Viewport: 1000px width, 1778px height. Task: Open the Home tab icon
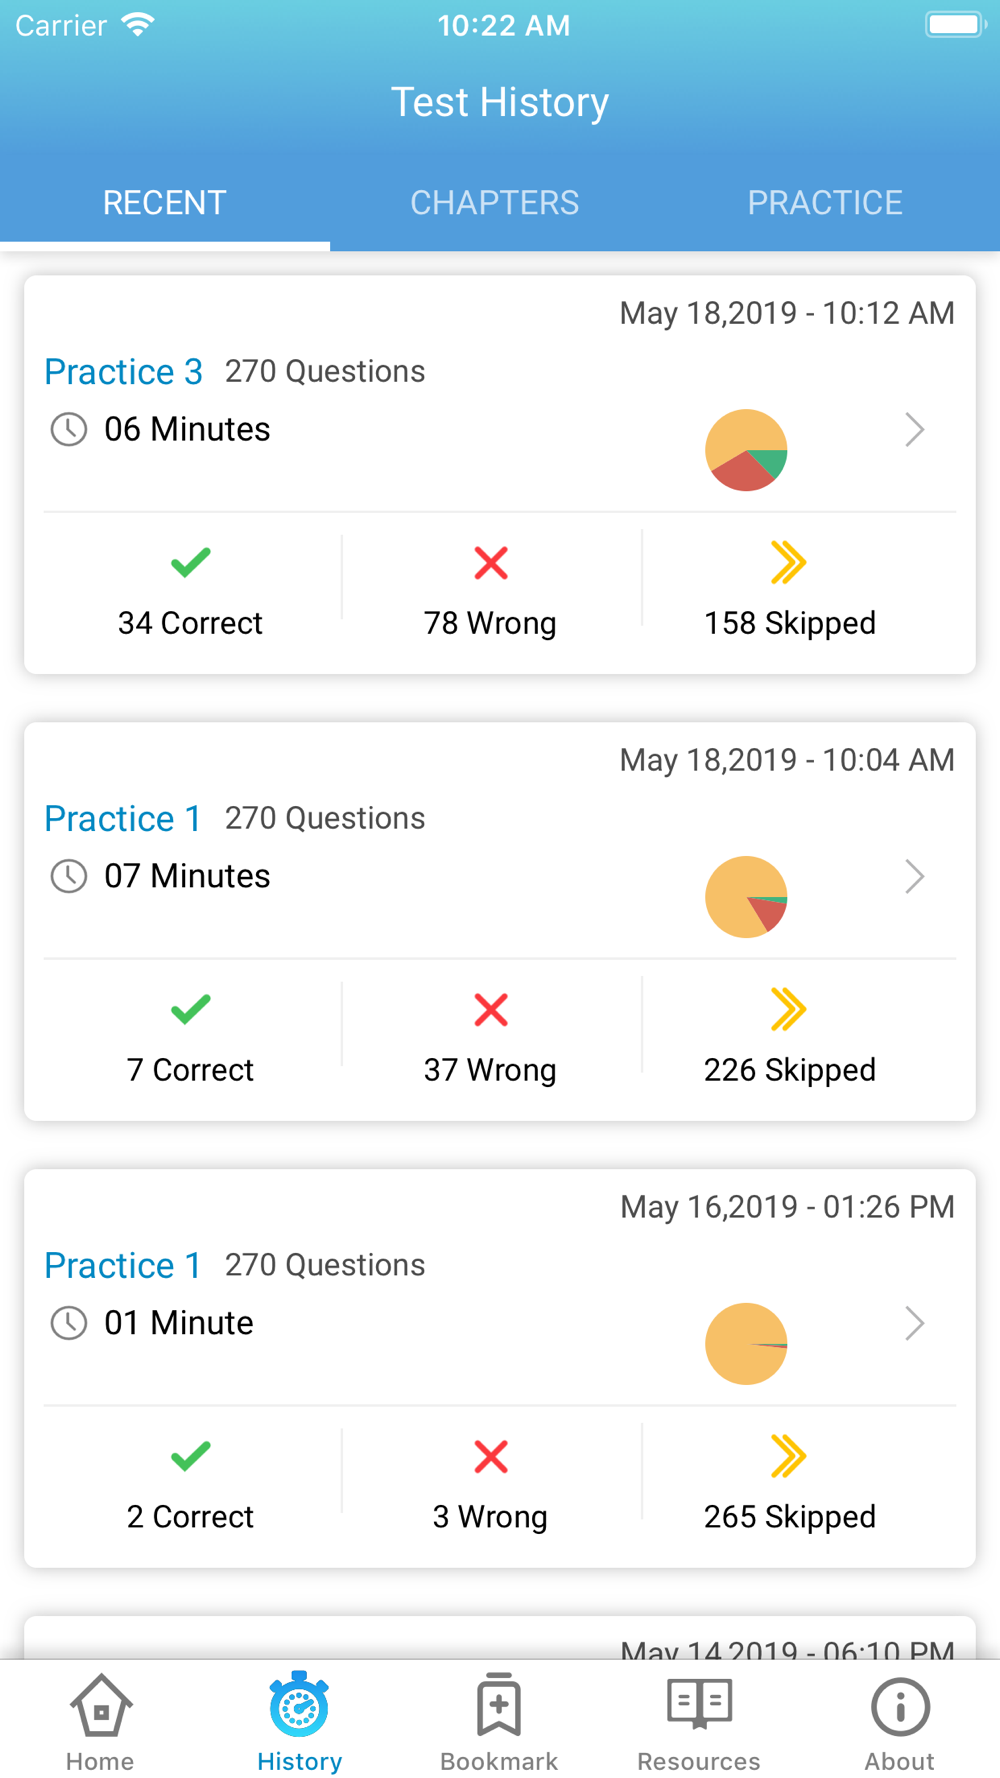(100, 1706)
